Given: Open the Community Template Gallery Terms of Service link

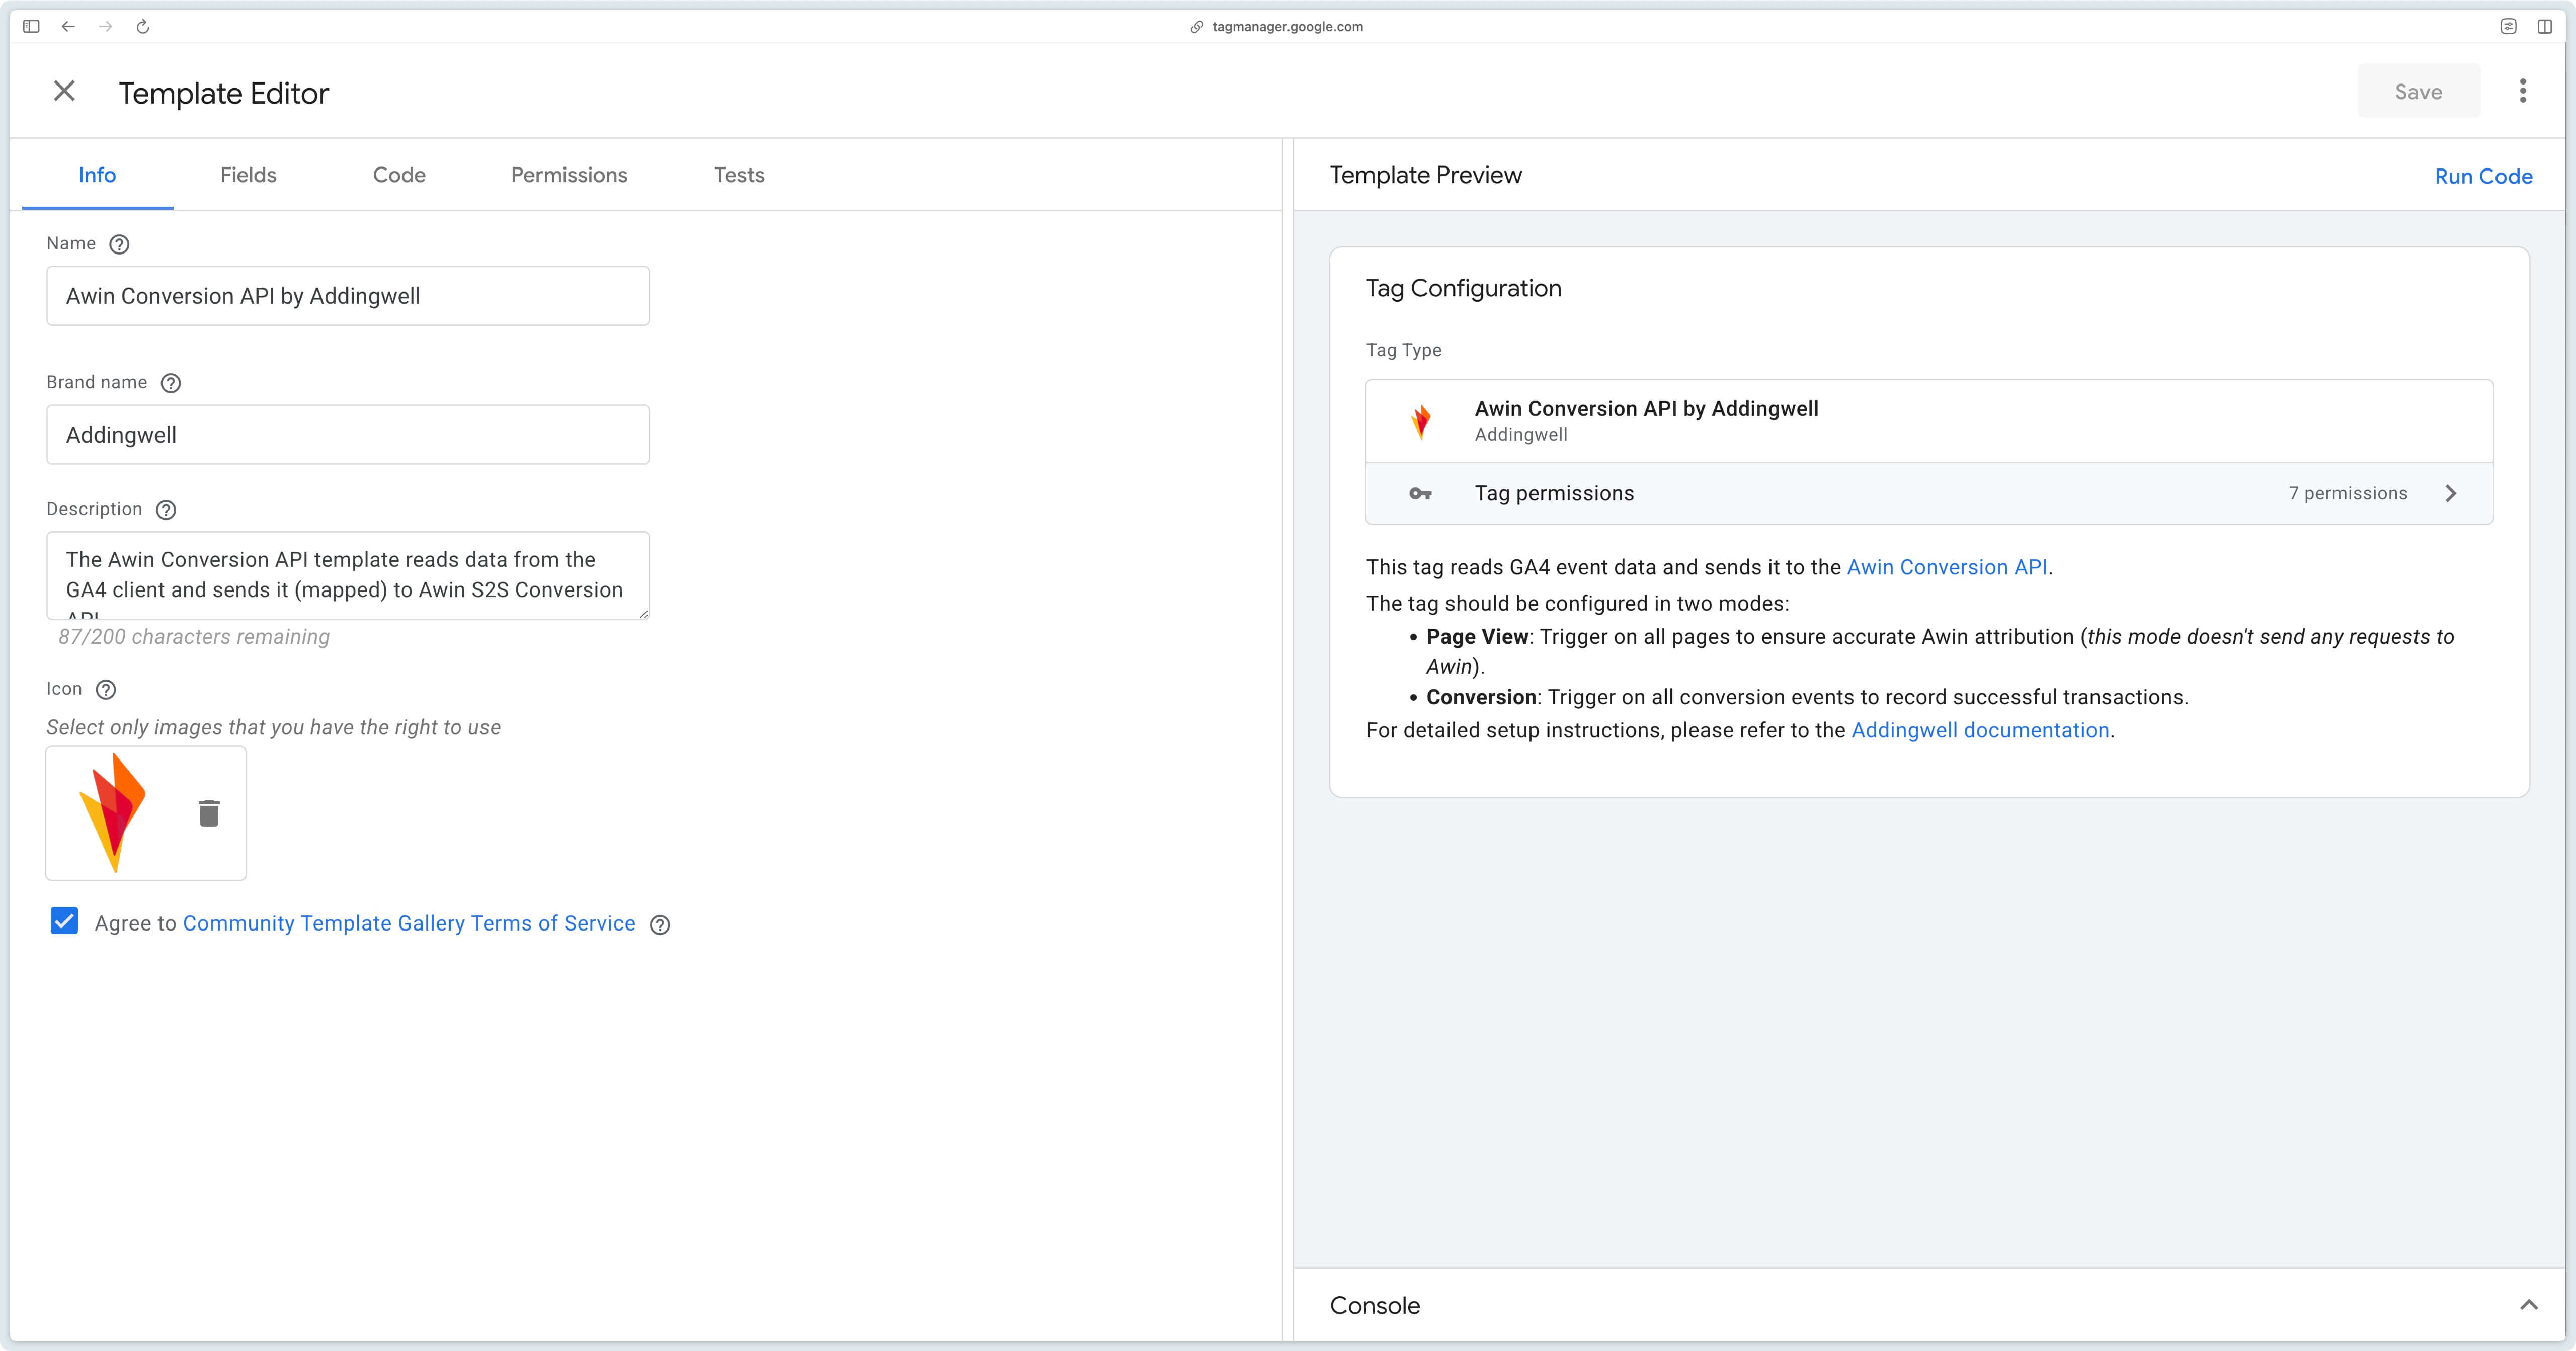Looking at the screenshot, I should 409,924.
